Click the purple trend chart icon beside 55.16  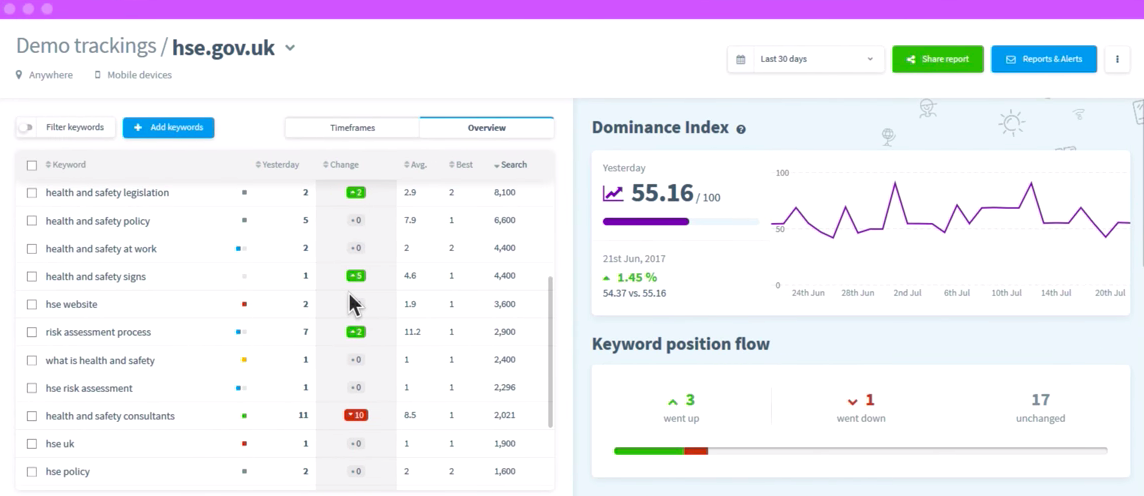click(x=613, y=193)
